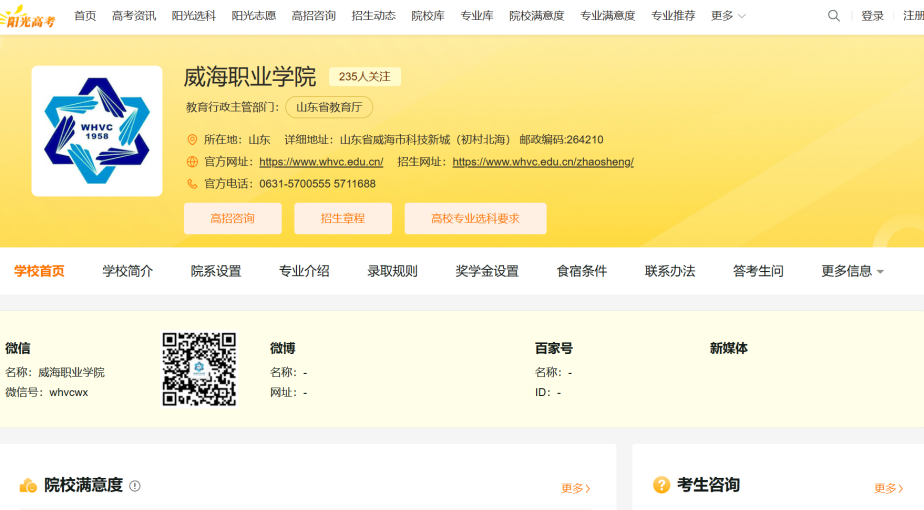Switch to the 学校简介 tab

point(127,271)
